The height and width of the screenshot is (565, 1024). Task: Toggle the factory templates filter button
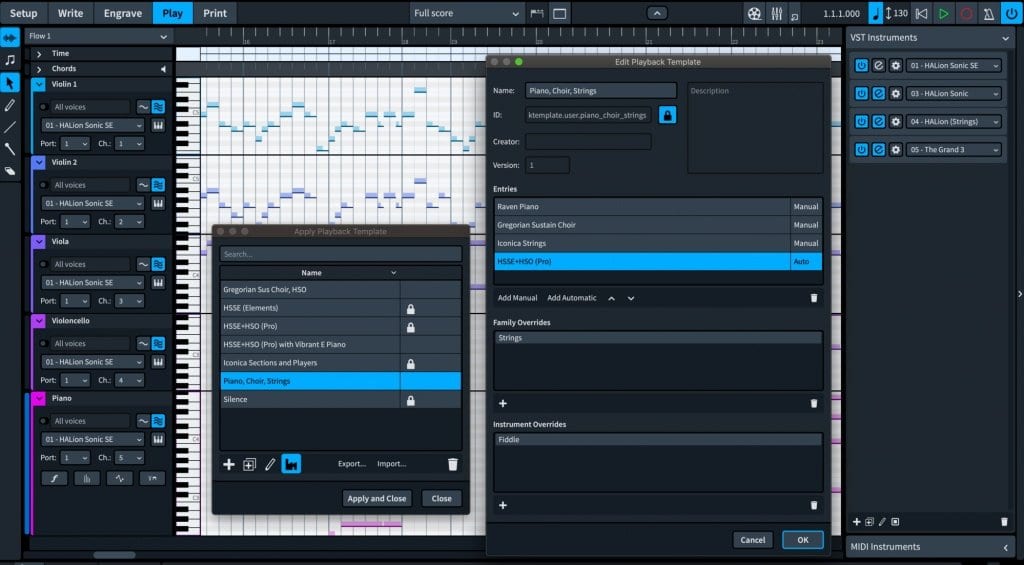pos(291,464)
